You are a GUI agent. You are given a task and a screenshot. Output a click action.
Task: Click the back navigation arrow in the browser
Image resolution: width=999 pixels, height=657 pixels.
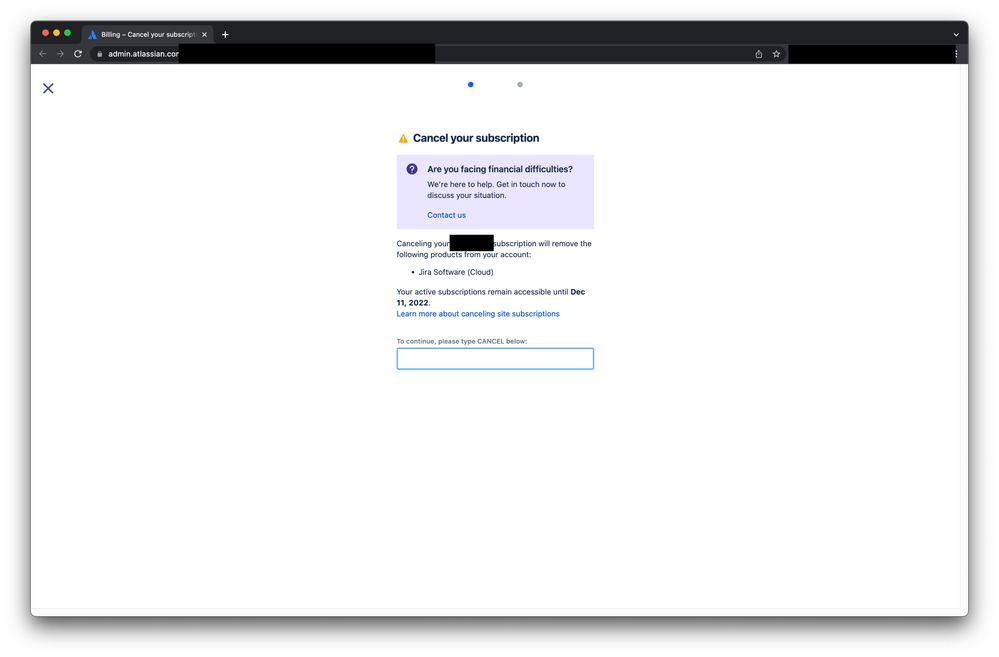pos(41,54)
